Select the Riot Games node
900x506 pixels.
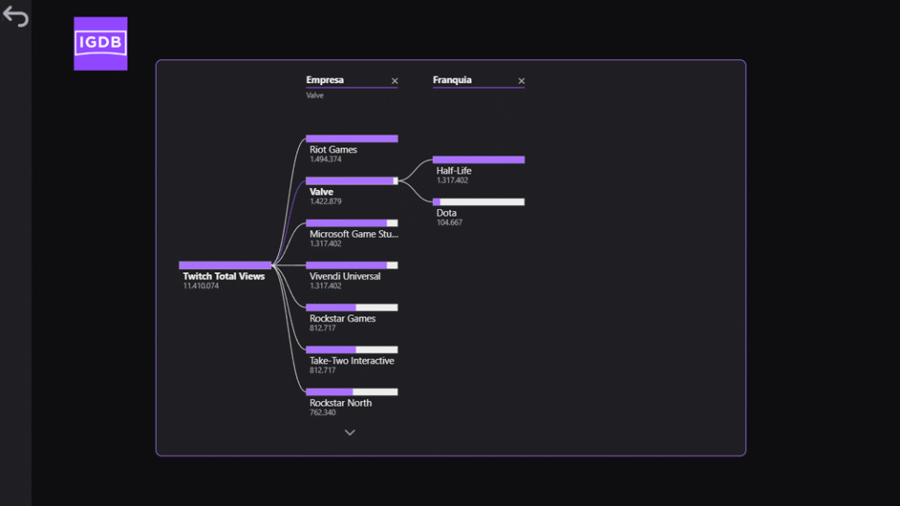[333, 150]
